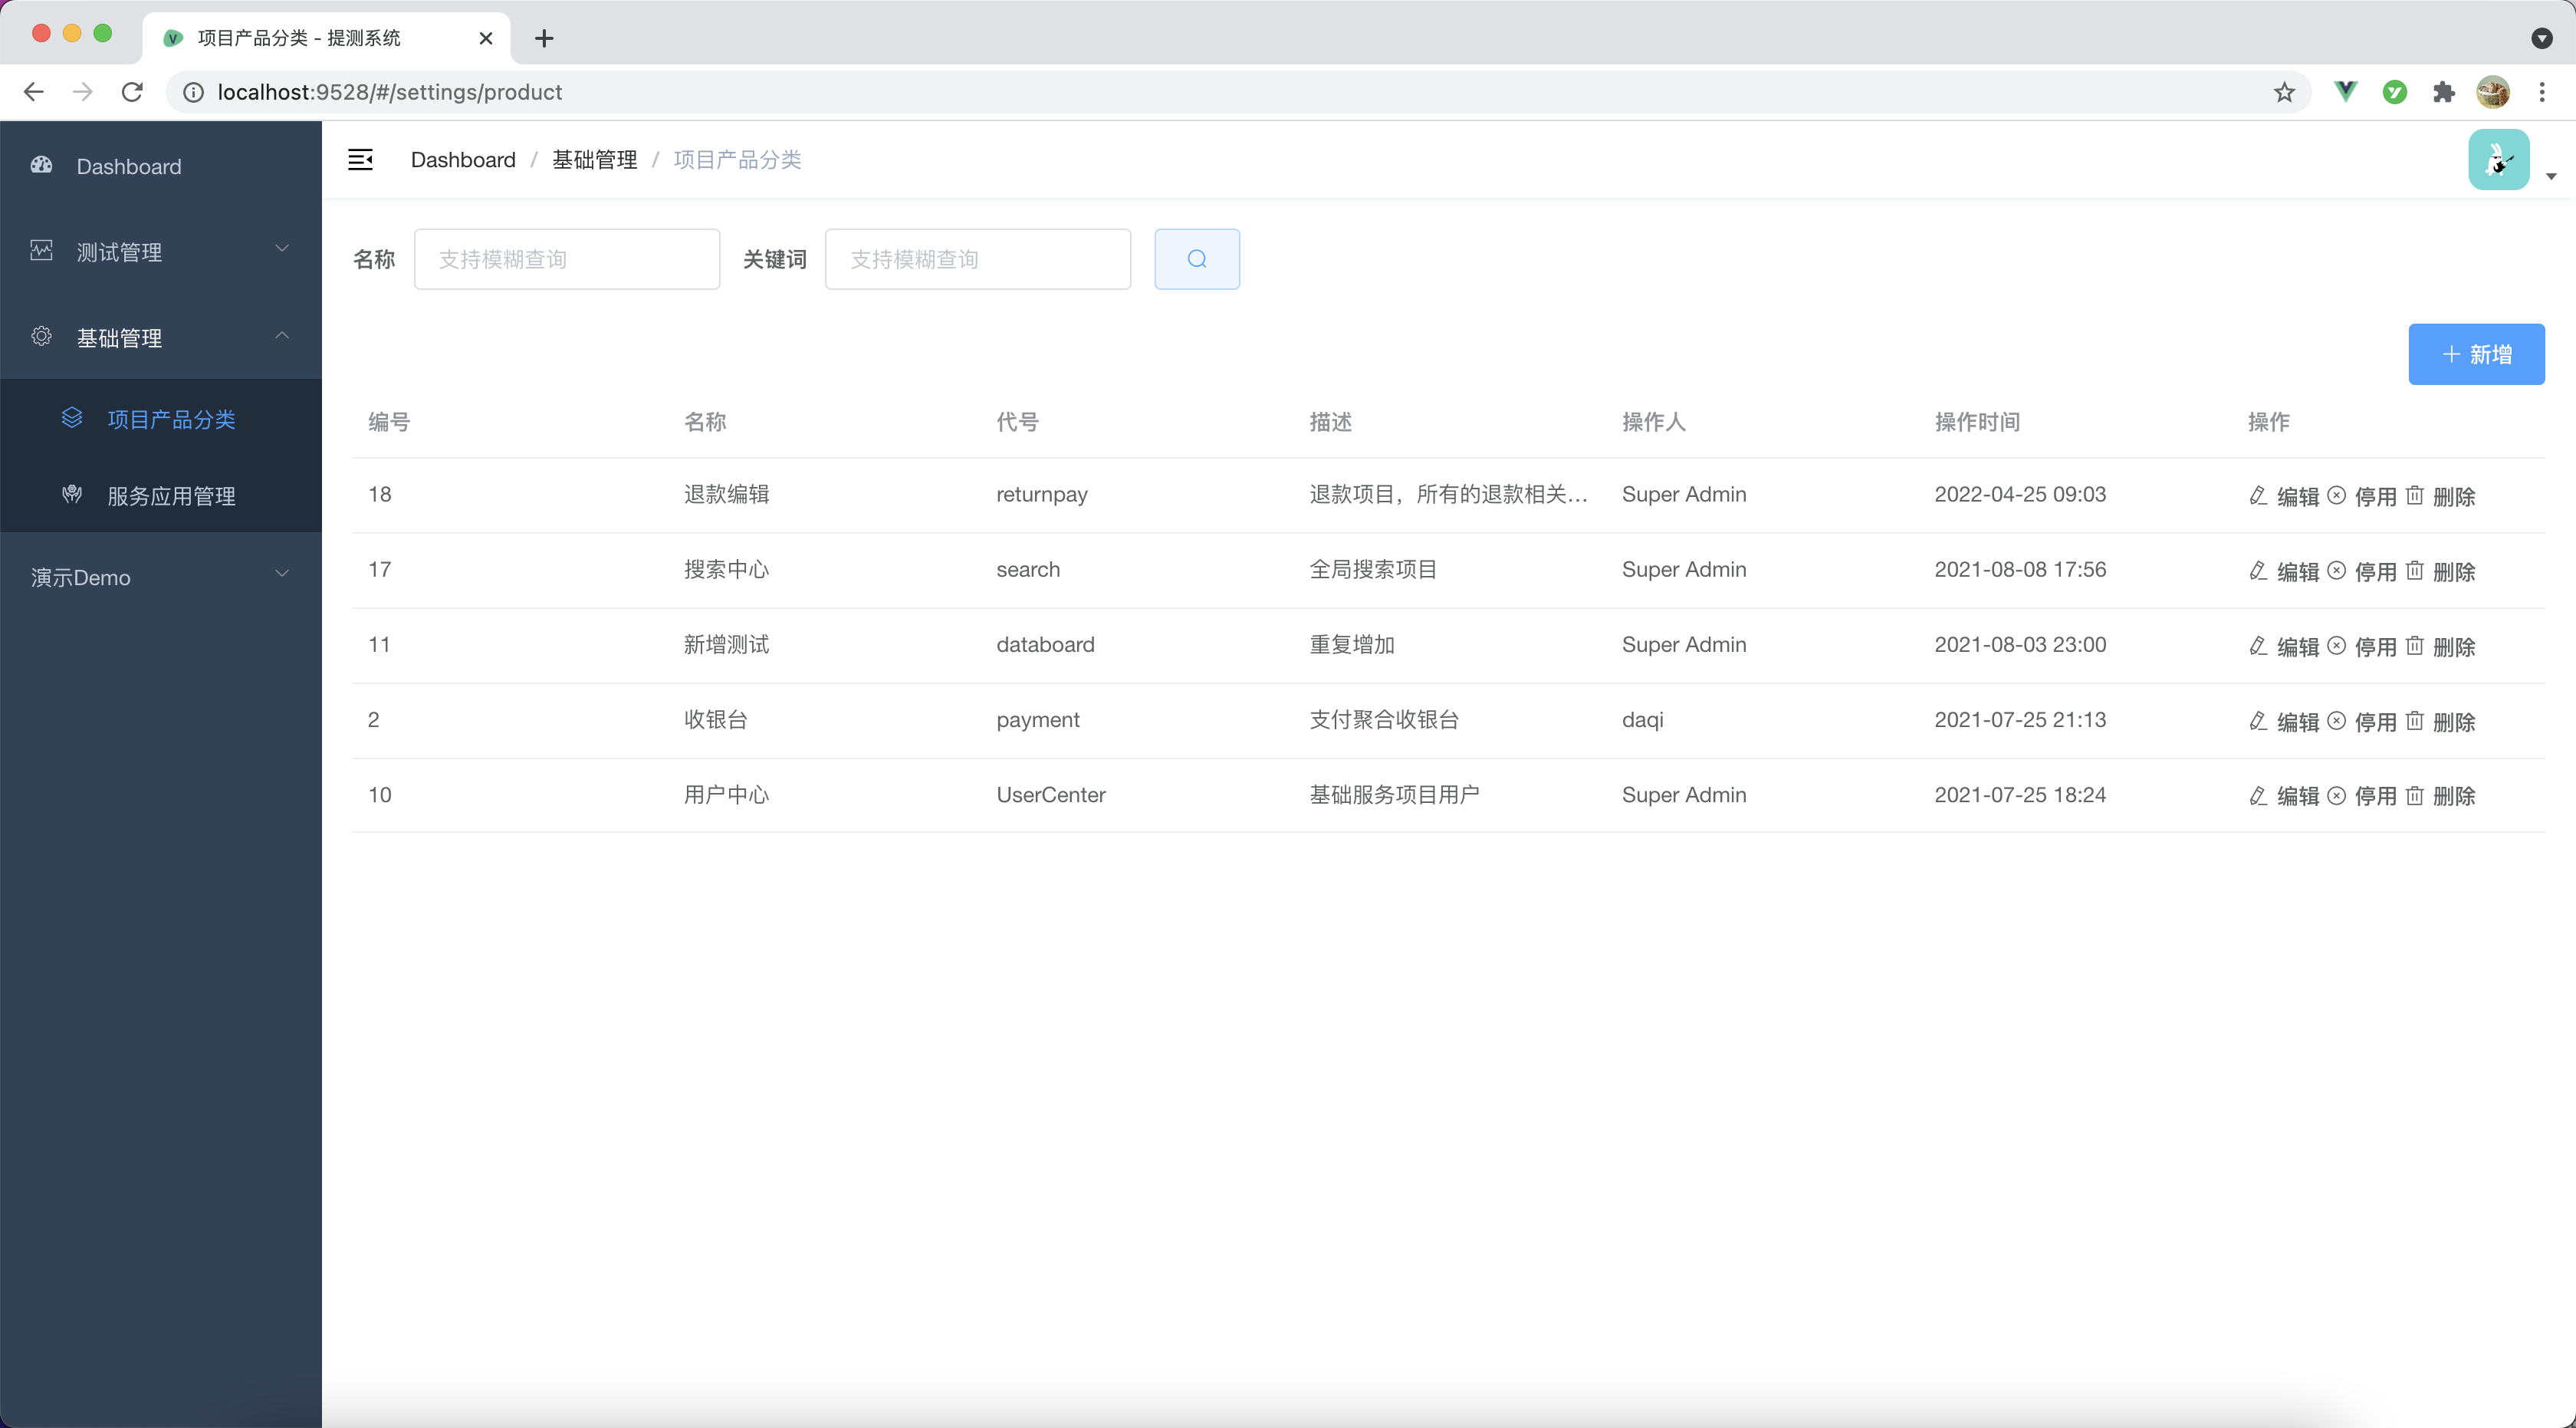Open Dashboard in the sidebar menu

point(161,166)
